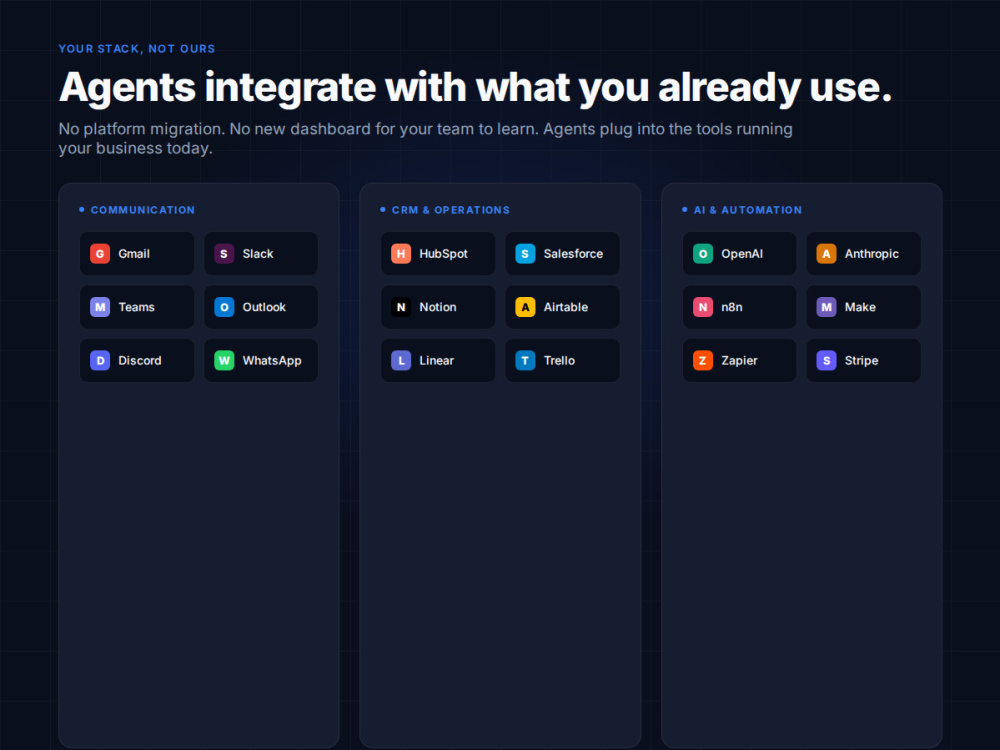Click the black Notion N icon
Screen dimensions: 1000x750
[x=401, y=307]
